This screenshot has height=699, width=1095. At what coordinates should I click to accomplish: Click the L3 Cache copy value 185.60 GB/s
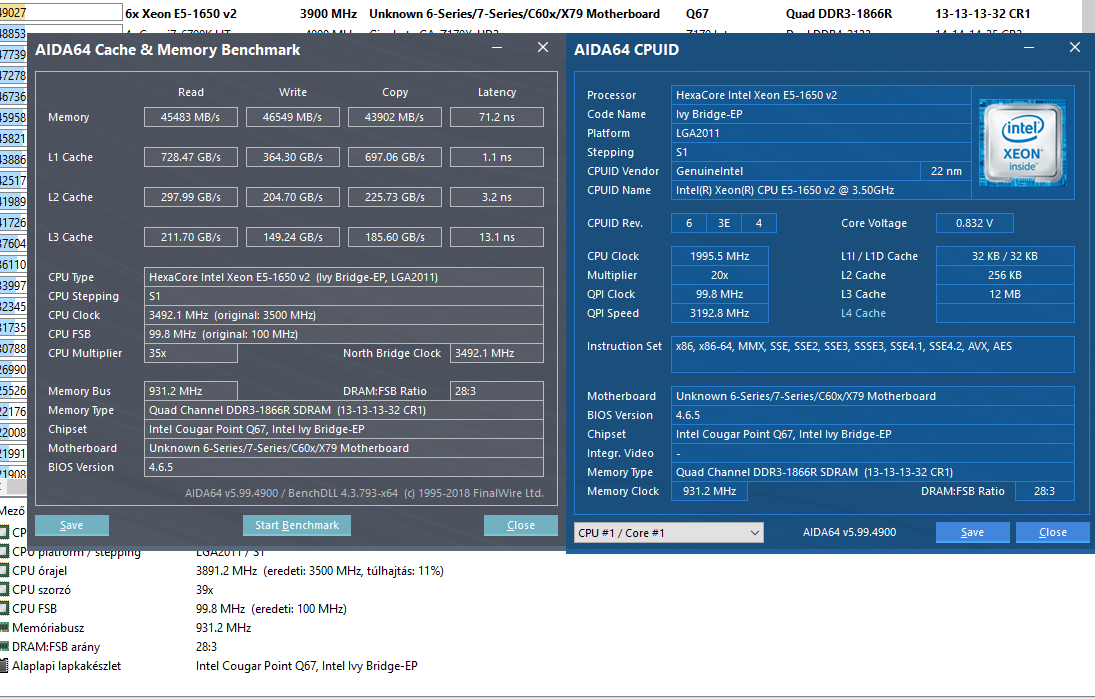click(x=395, y=237)
